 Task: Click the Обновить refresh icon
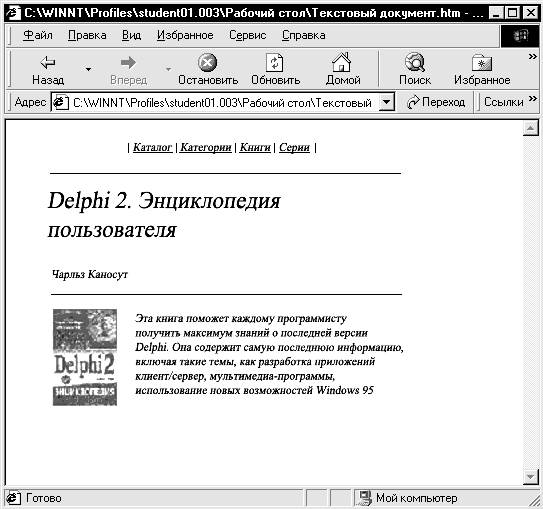click(x=275, y=63)
